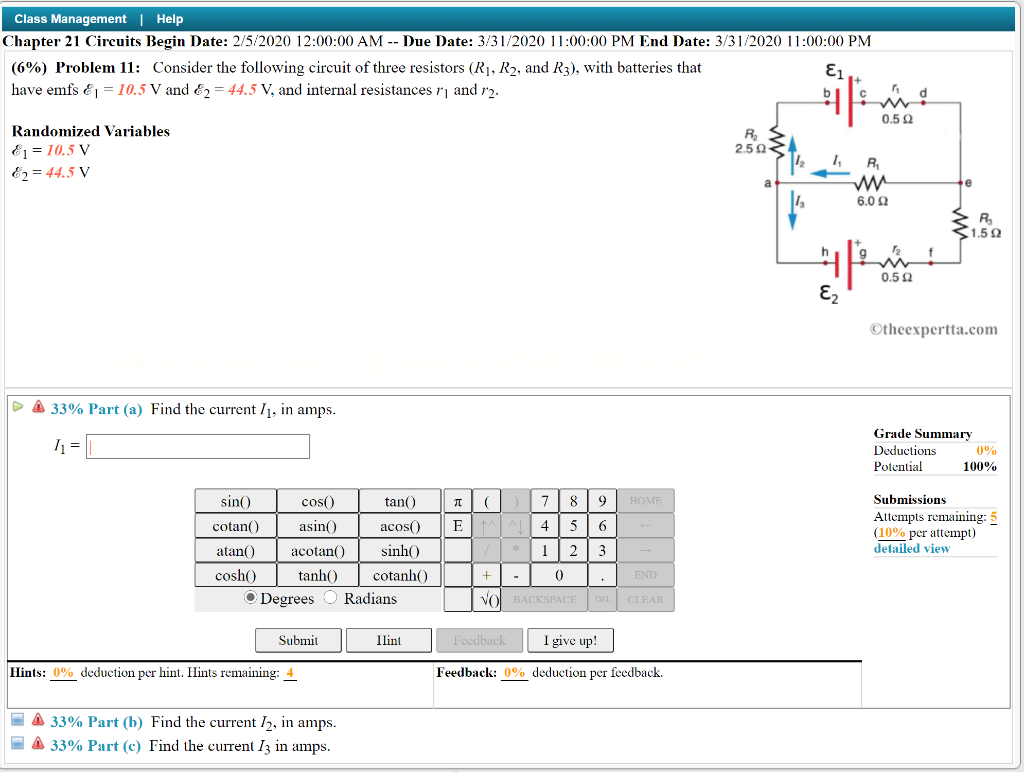Viewport: 1024px width, 772px height.
Task: Click the Hint button
Action: click(x=388, y=640)
